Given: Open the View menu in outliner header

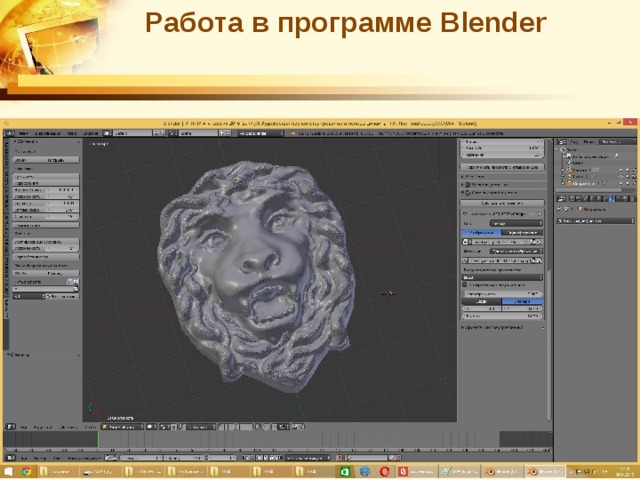Looking at the screenshot, I should (x=574, y=142).
